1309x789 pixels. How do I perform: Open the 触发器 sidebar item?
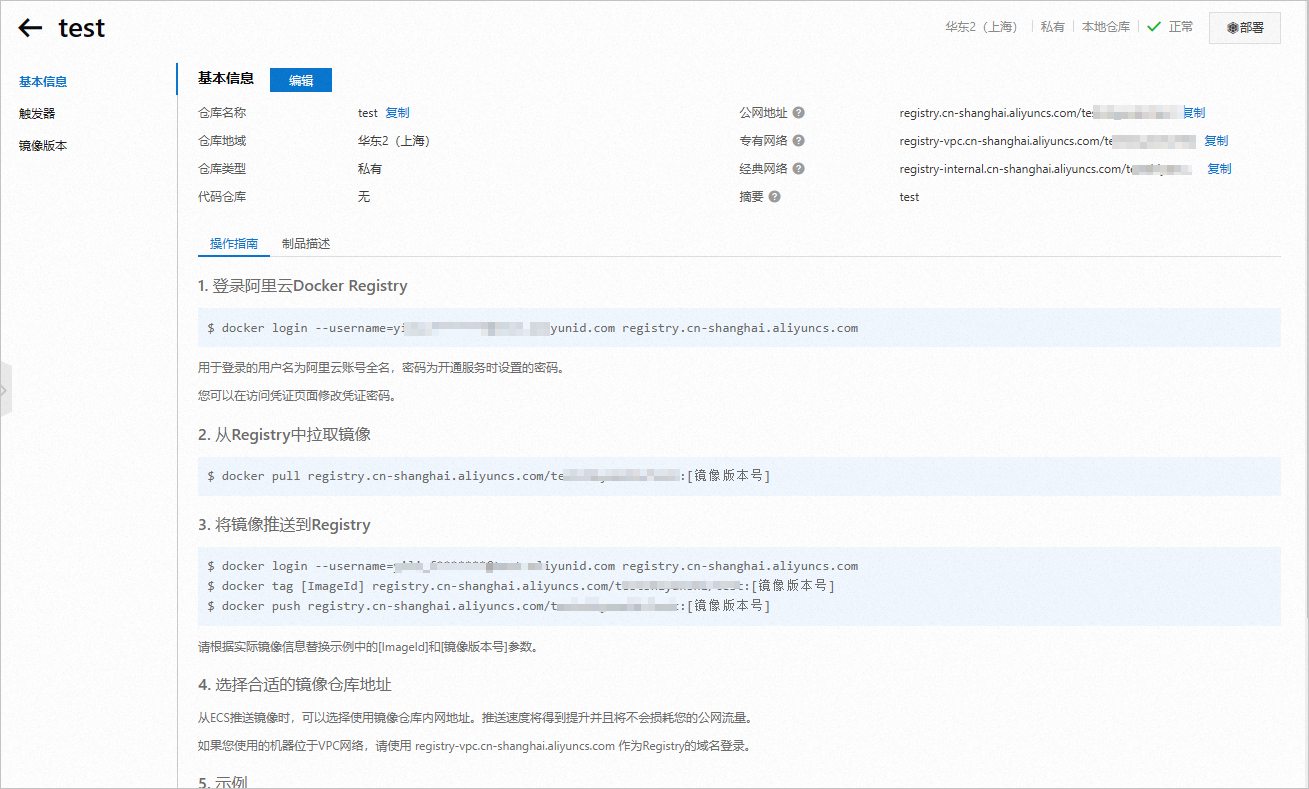37,114
